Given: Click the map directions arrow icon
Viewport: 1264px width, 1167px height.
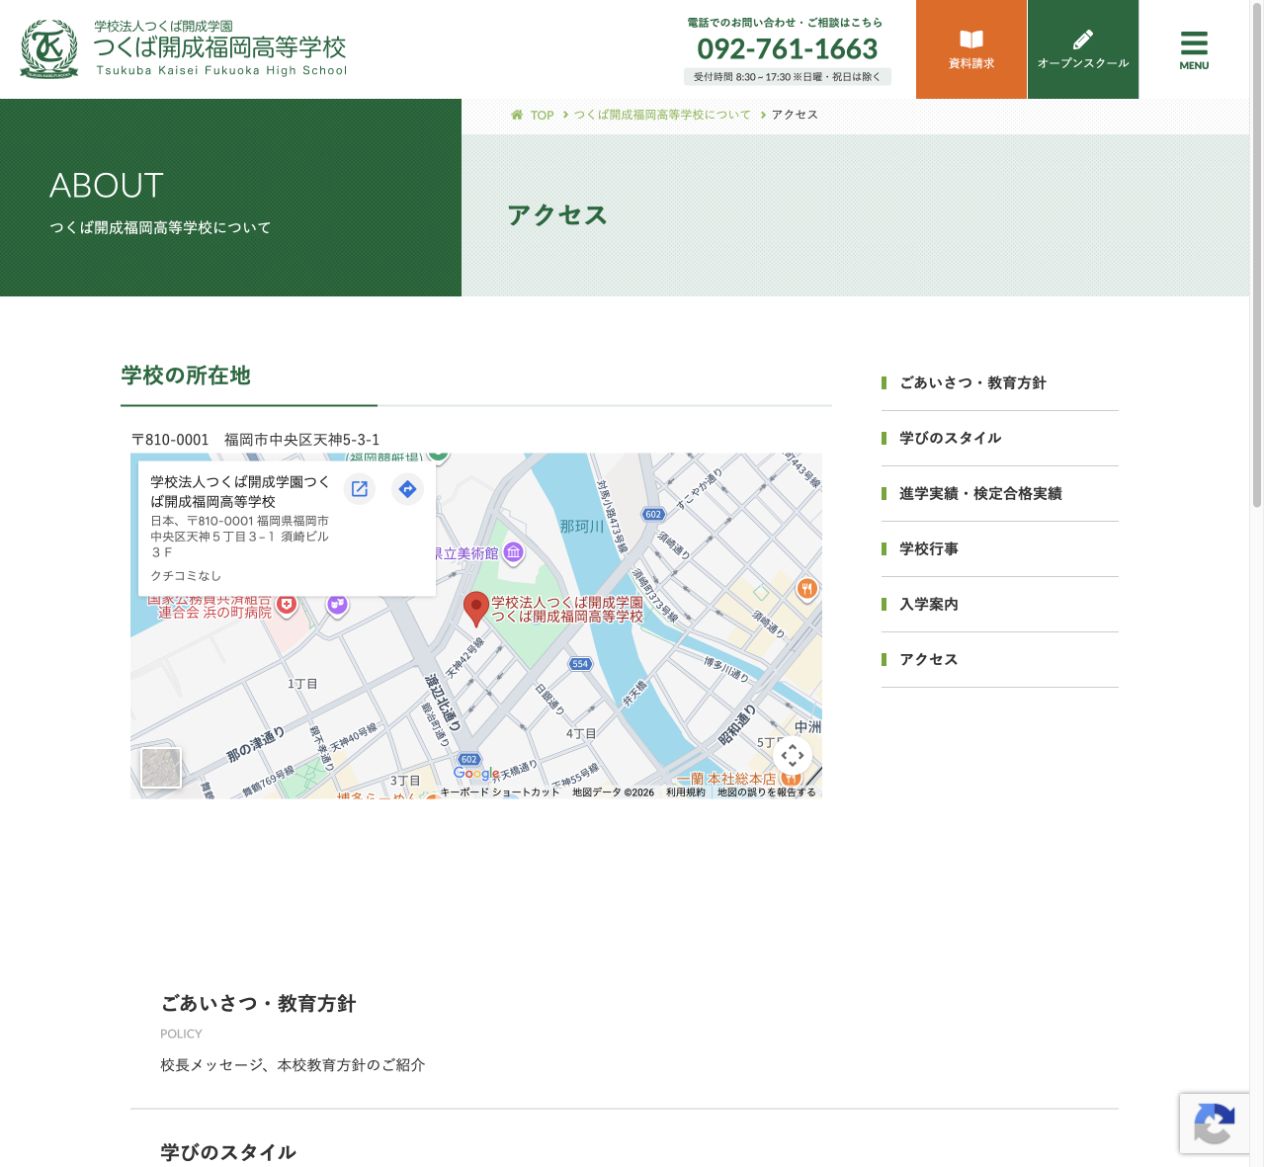Looking at the screenshot, I should click(407, 489).
